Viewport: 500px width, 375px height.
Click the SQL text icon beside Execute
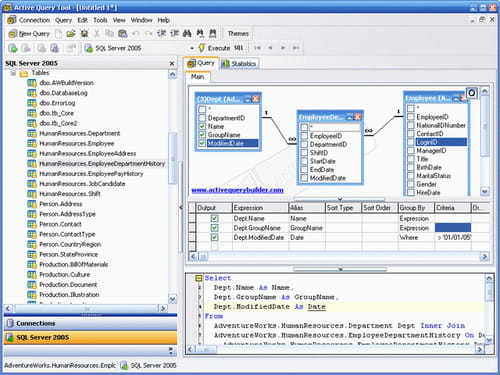(x=239, y=48)
